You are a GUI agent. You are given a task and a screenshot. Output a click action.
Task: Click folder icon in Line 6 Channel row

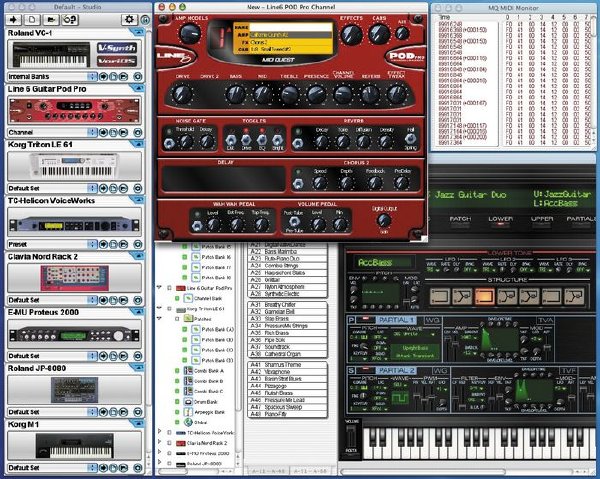tap(123, 132)
